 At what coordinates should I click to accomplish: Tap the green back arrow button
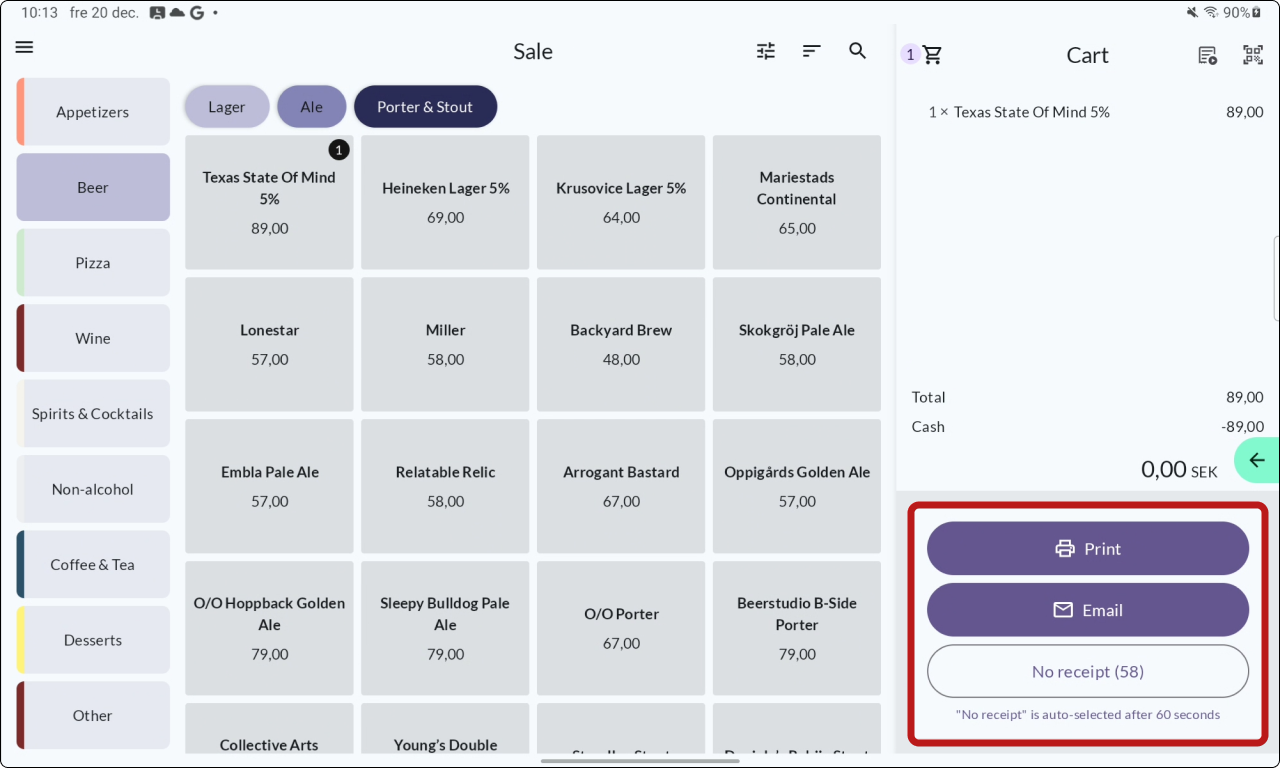(x=1257, y=460)
